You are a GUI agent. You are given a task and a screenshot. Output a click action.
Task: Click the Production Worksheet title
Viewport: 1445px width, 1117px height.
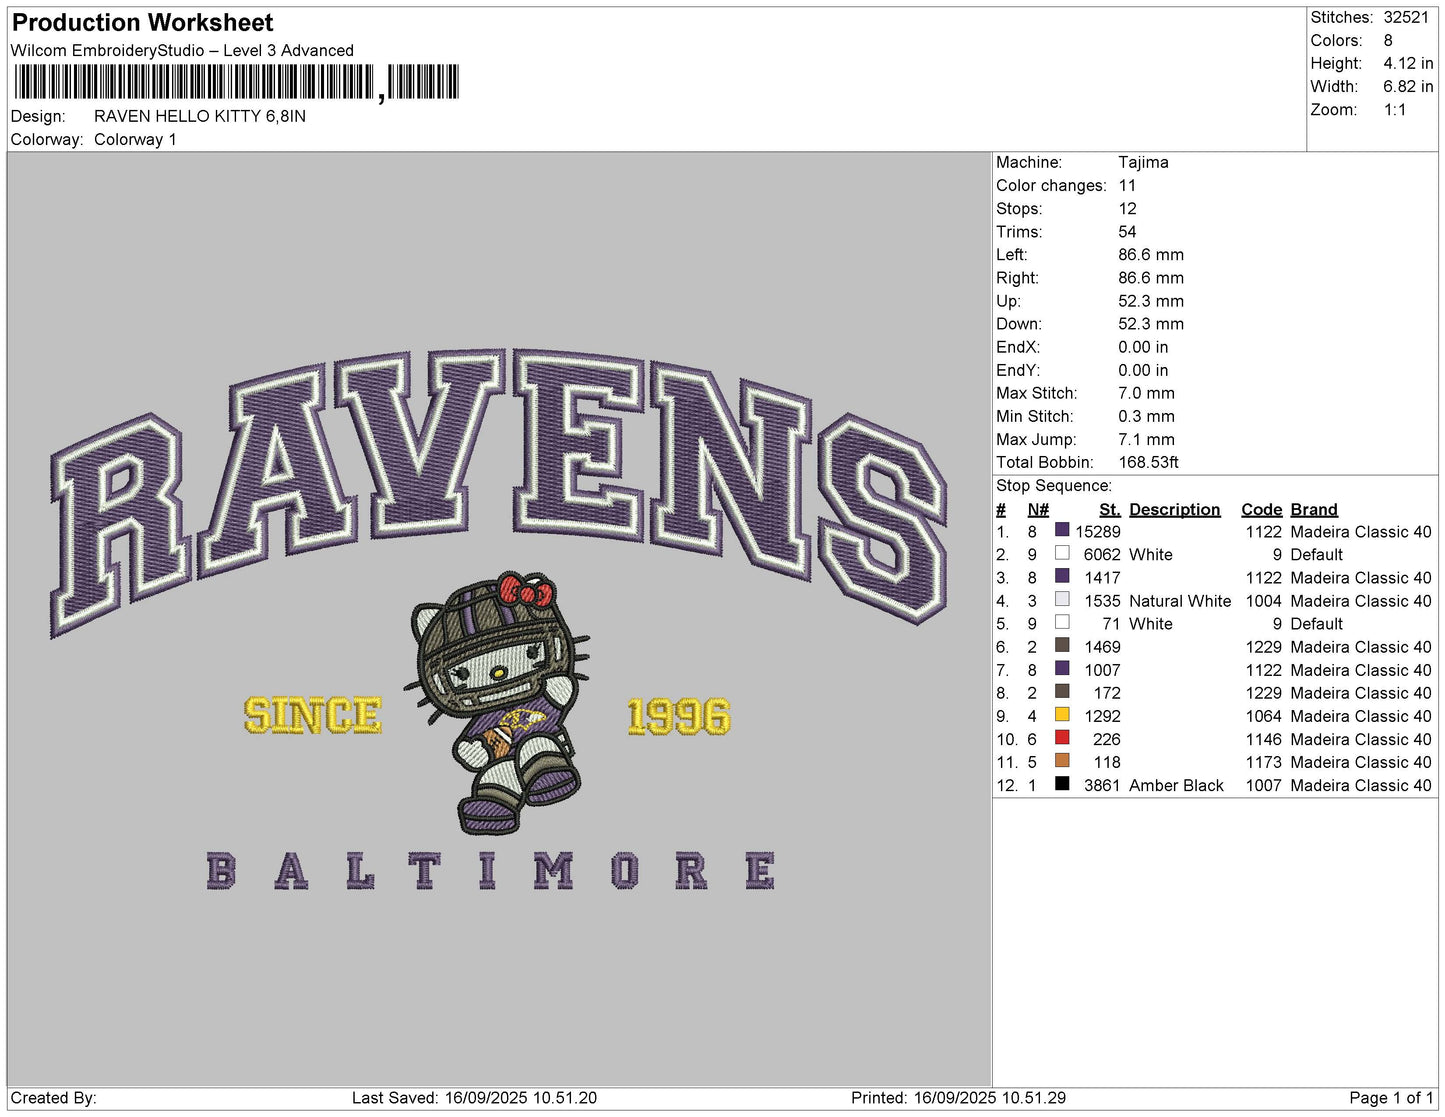tap(142, 22)
